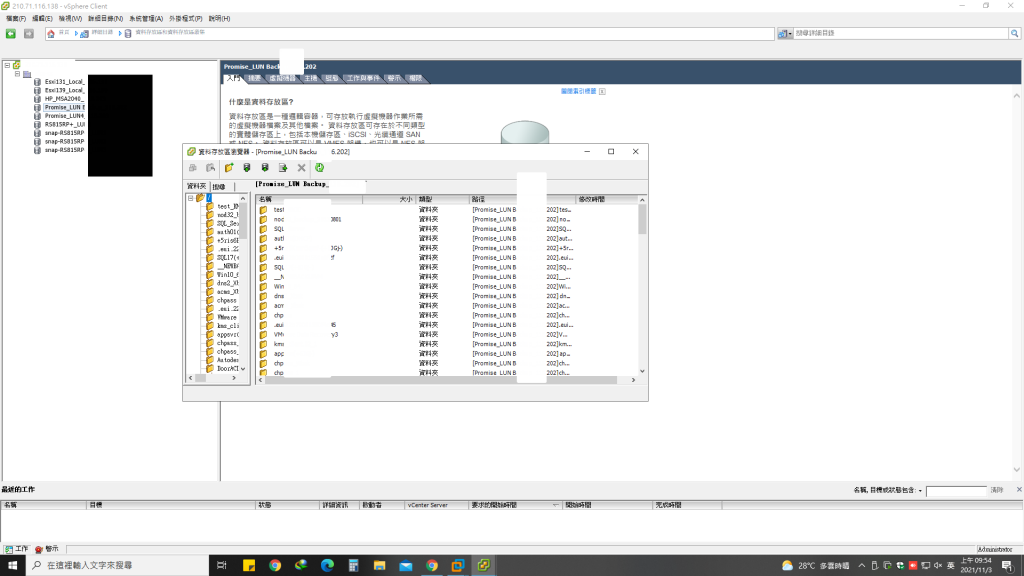Open the 檢視(W) menu
1024x576 pixels.
point(70,19)
